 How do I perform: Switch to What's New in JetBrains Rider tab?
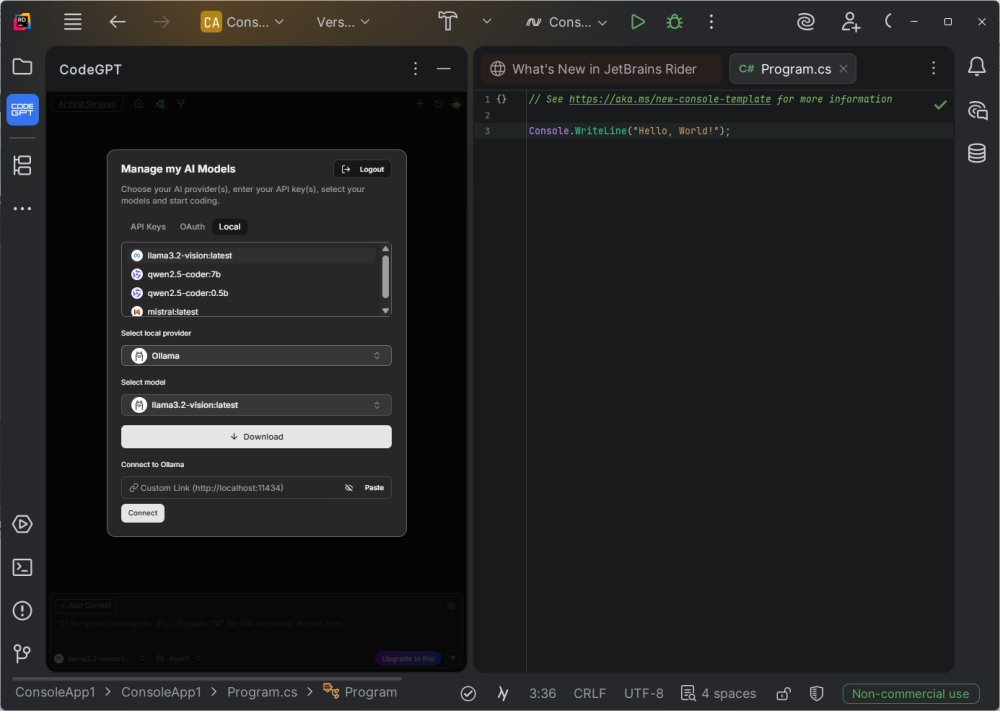pyautogui.click(x=602, y=69)
